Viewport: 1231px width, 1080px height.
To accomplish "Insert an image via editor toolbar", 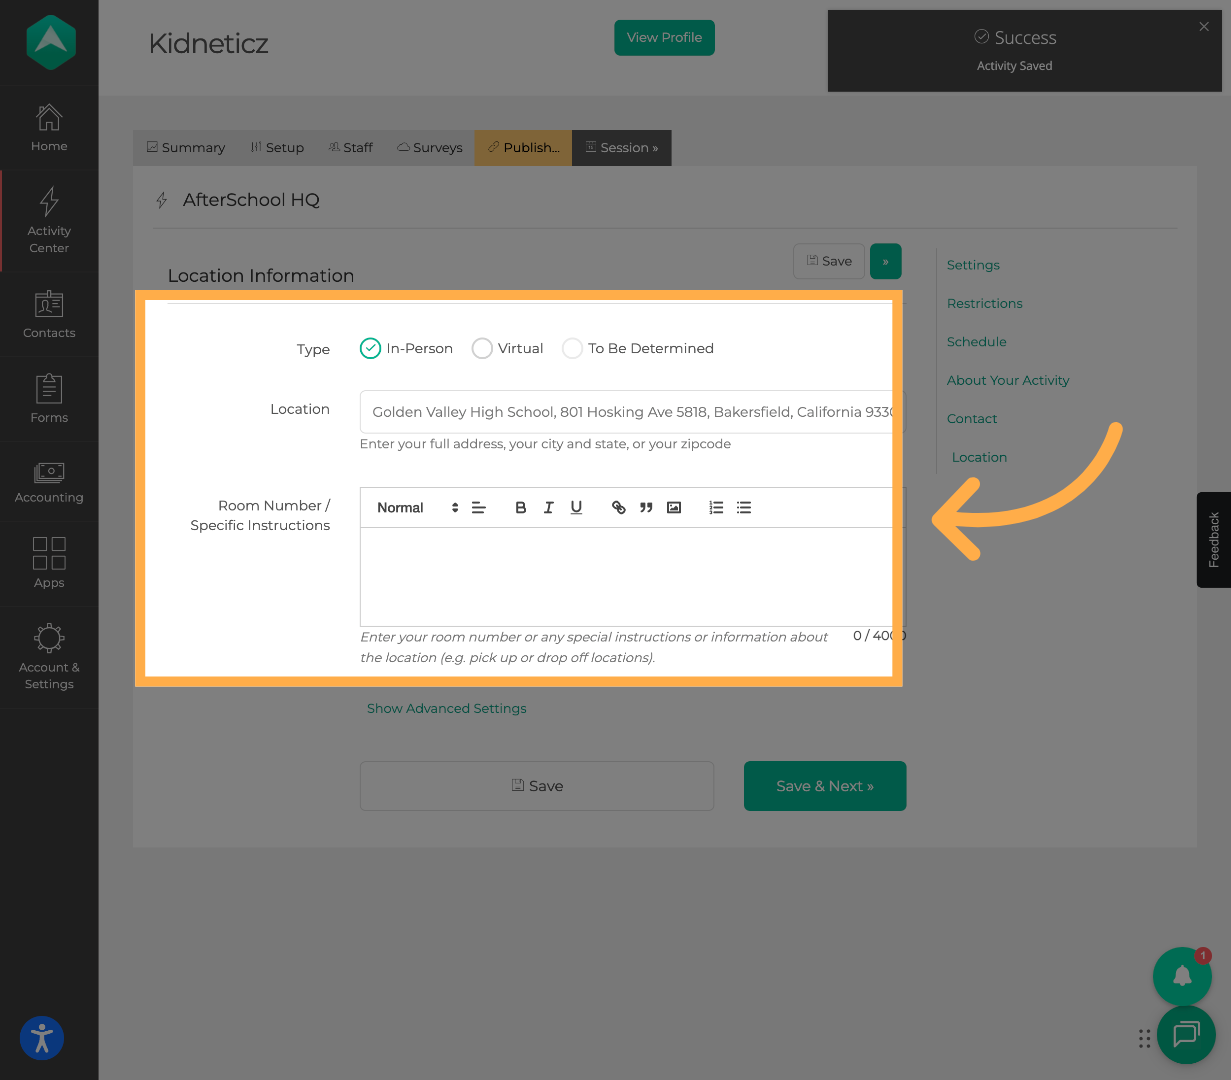I will tap(674, 508).
